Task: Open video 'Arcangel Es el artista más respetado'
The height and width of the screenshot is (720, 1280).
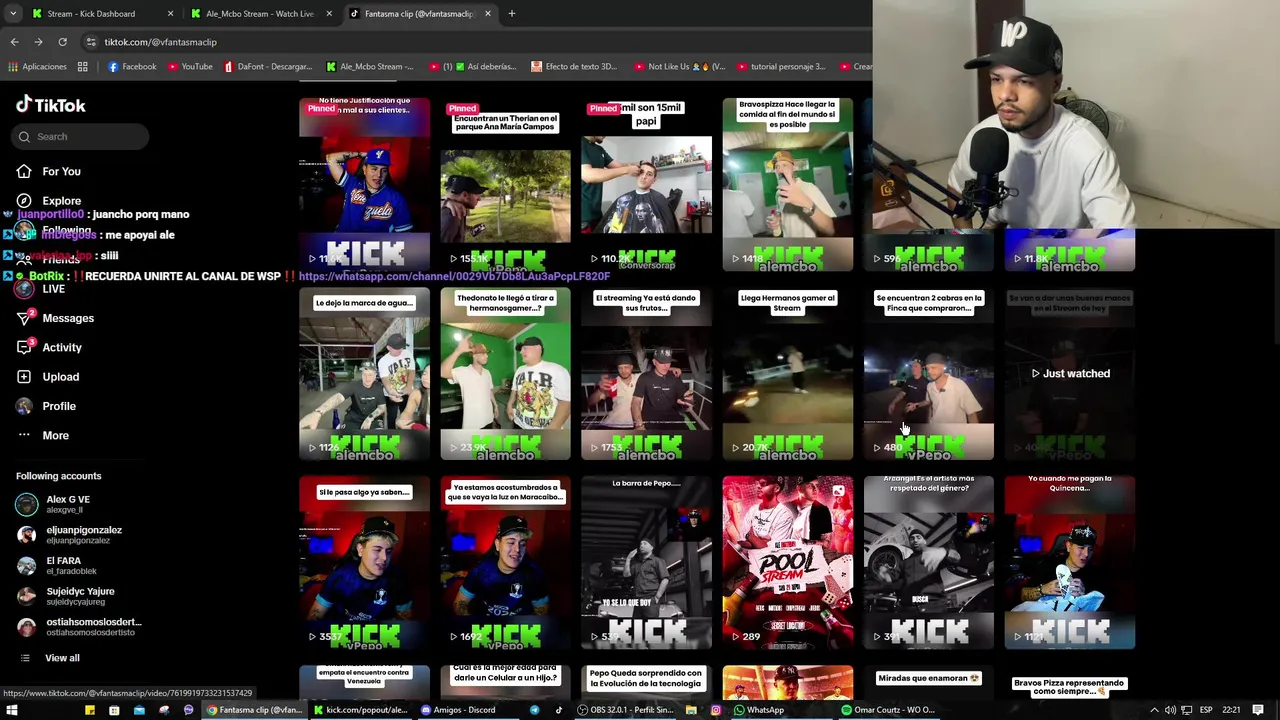Action: [928, 563]
